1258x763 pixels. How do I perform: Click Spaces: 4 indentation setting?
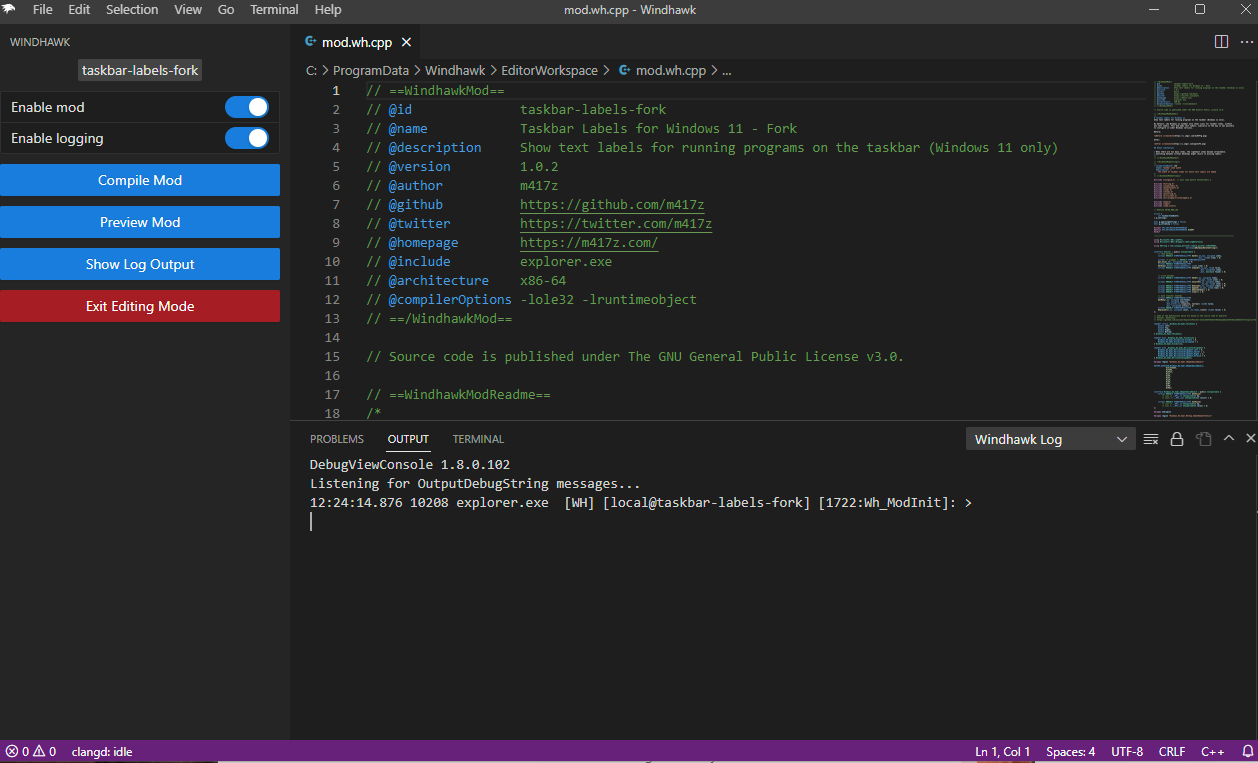[1071, 751]
